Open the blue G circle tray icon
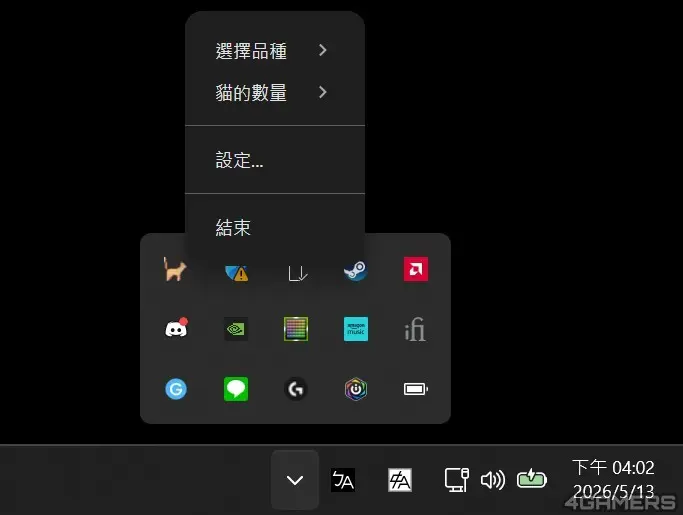This screenshot has width=683, height=515. pyautogui.click(x=176, y=389)
